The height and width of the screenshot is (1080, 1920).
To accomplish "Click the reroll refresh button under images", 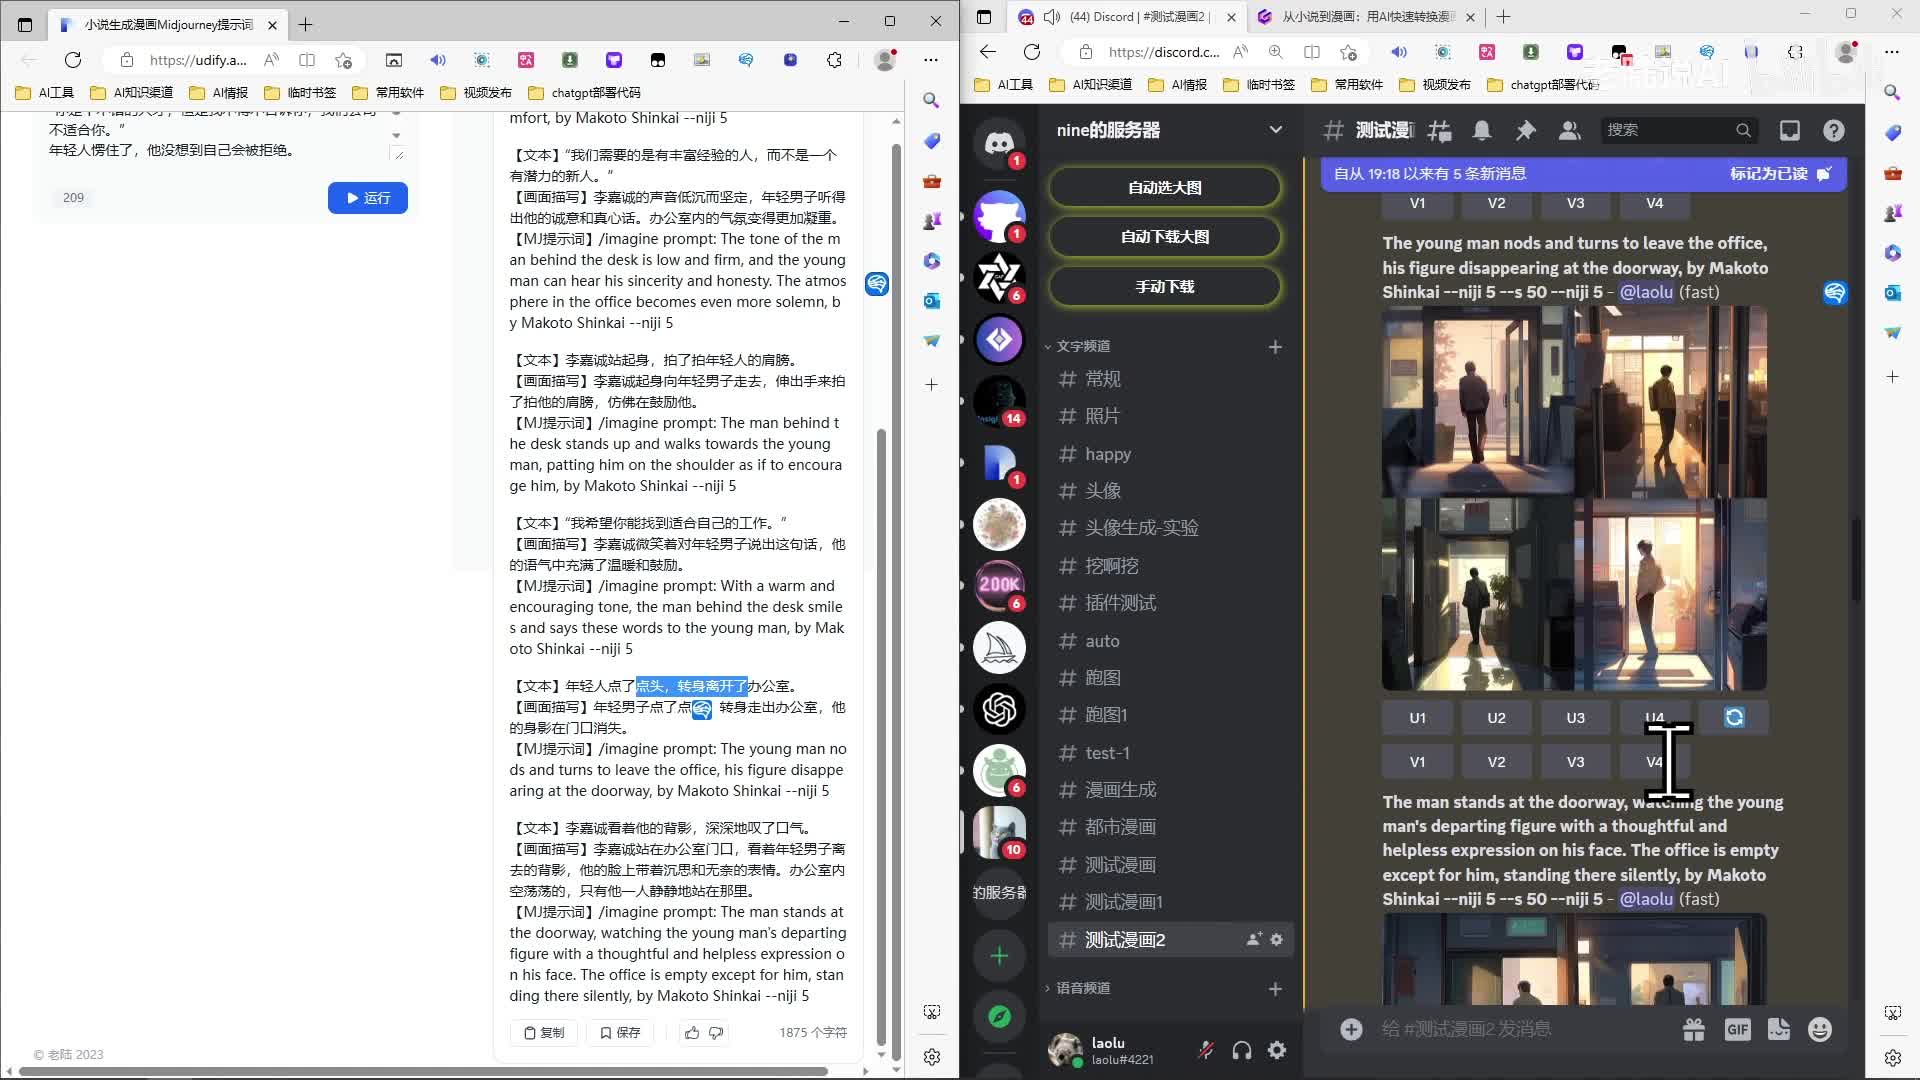I will tap(1733, 717).
